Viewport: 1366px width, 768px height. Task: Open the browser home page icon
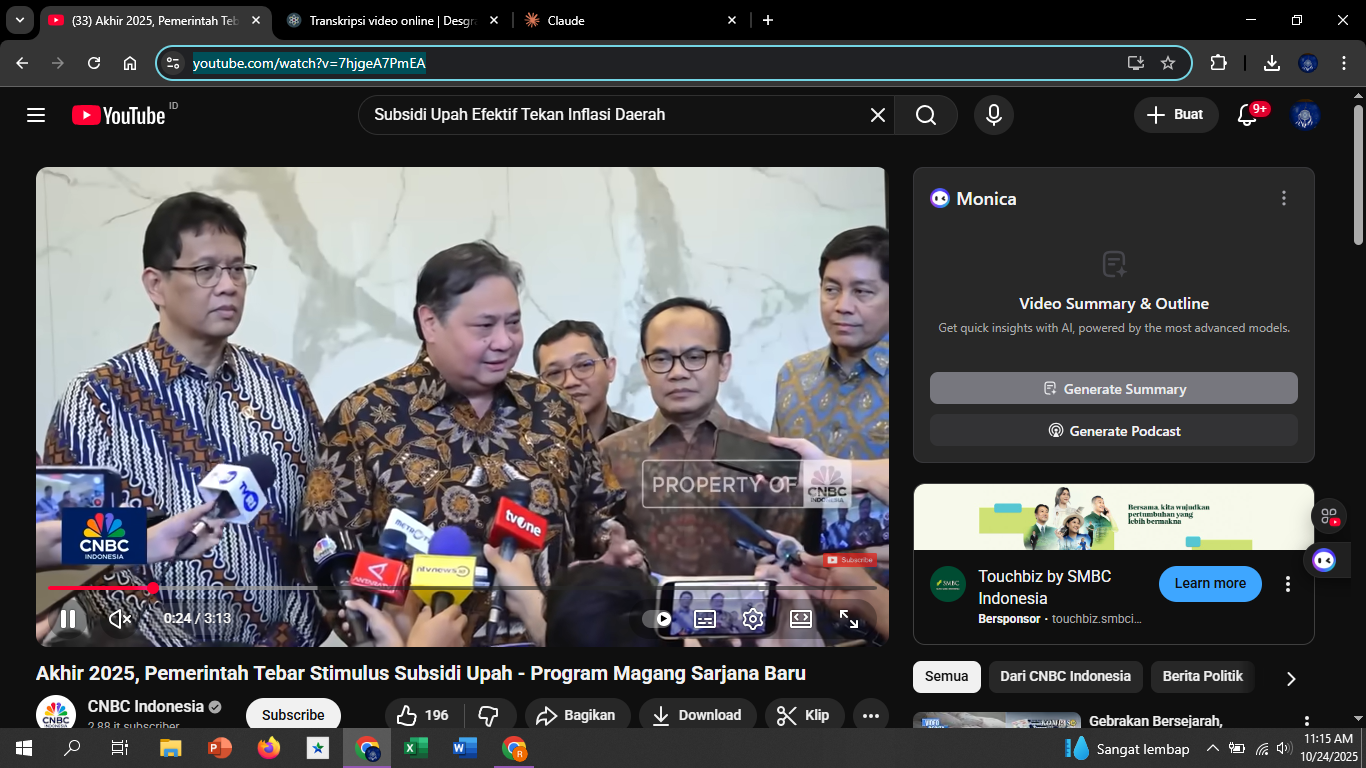click(130, 63)
